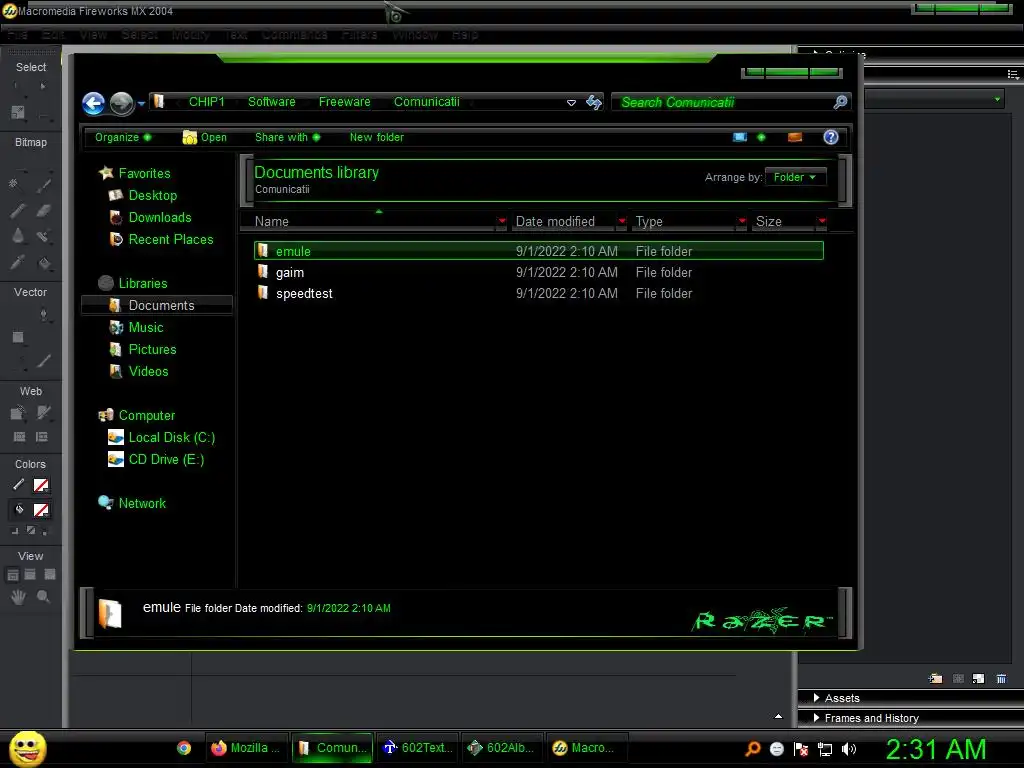Choose the Subselection tool arrow
The width and height of the screenshot is (1024, 768).
click(43, 86)
